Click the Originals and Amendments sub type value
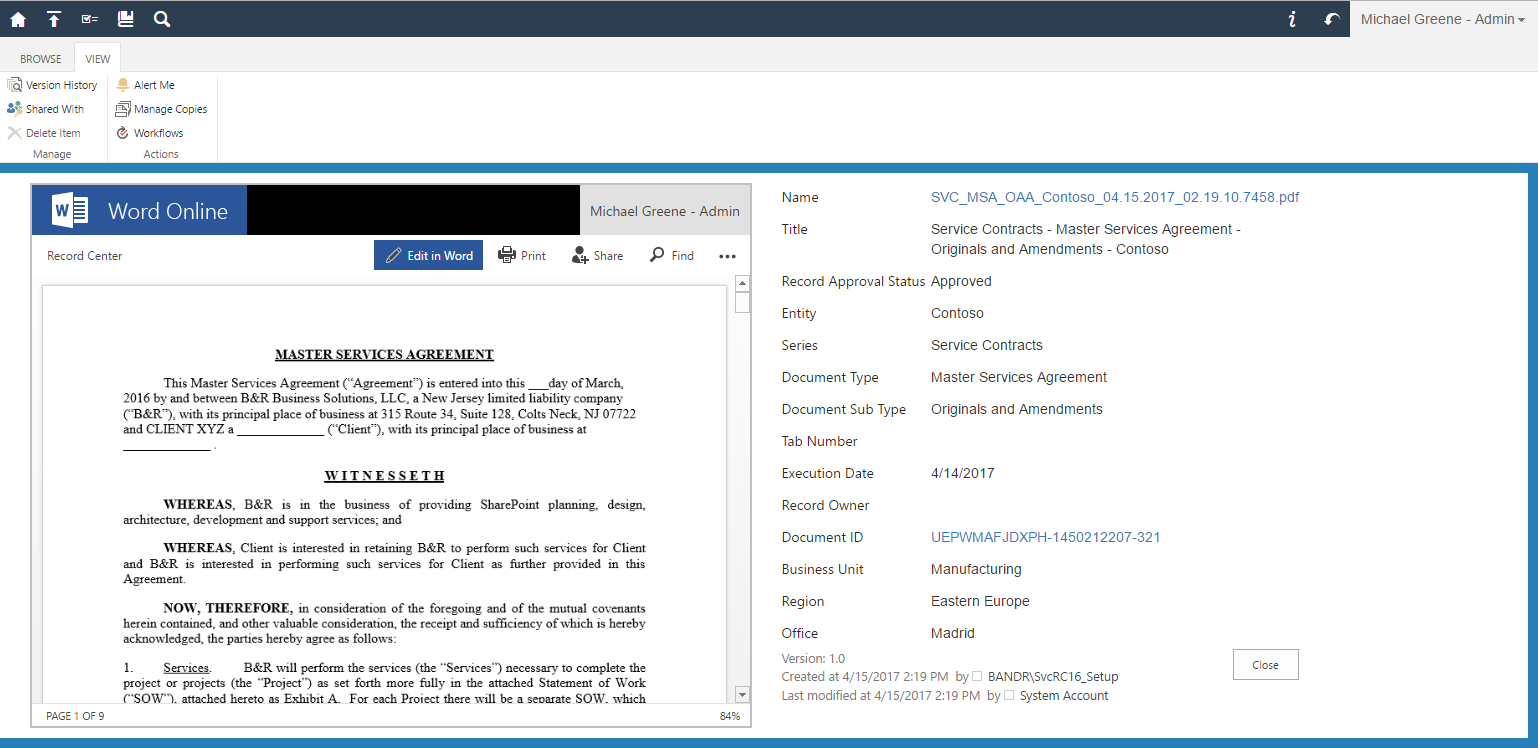This screenshot has height=748, width=1538. 1017,409
